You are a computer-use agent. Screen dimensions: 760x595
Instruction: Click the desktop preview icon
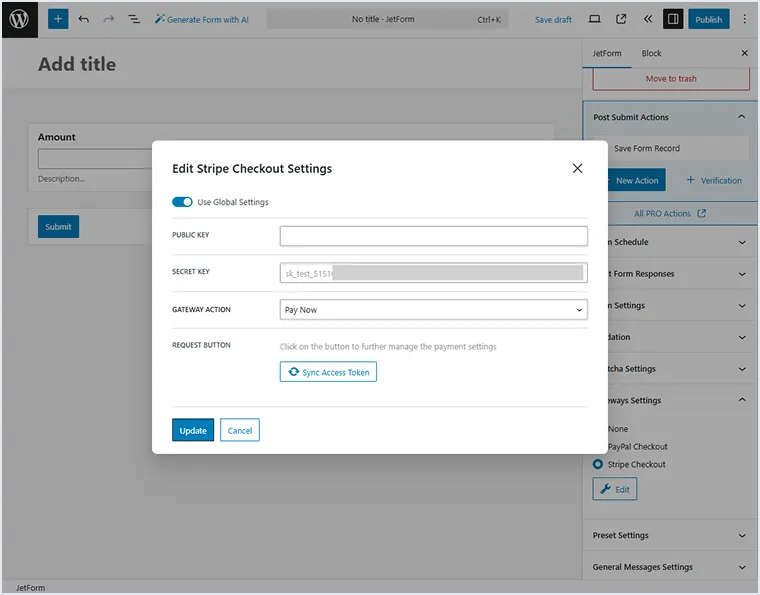pyautogui.click(x=595, y=19)
